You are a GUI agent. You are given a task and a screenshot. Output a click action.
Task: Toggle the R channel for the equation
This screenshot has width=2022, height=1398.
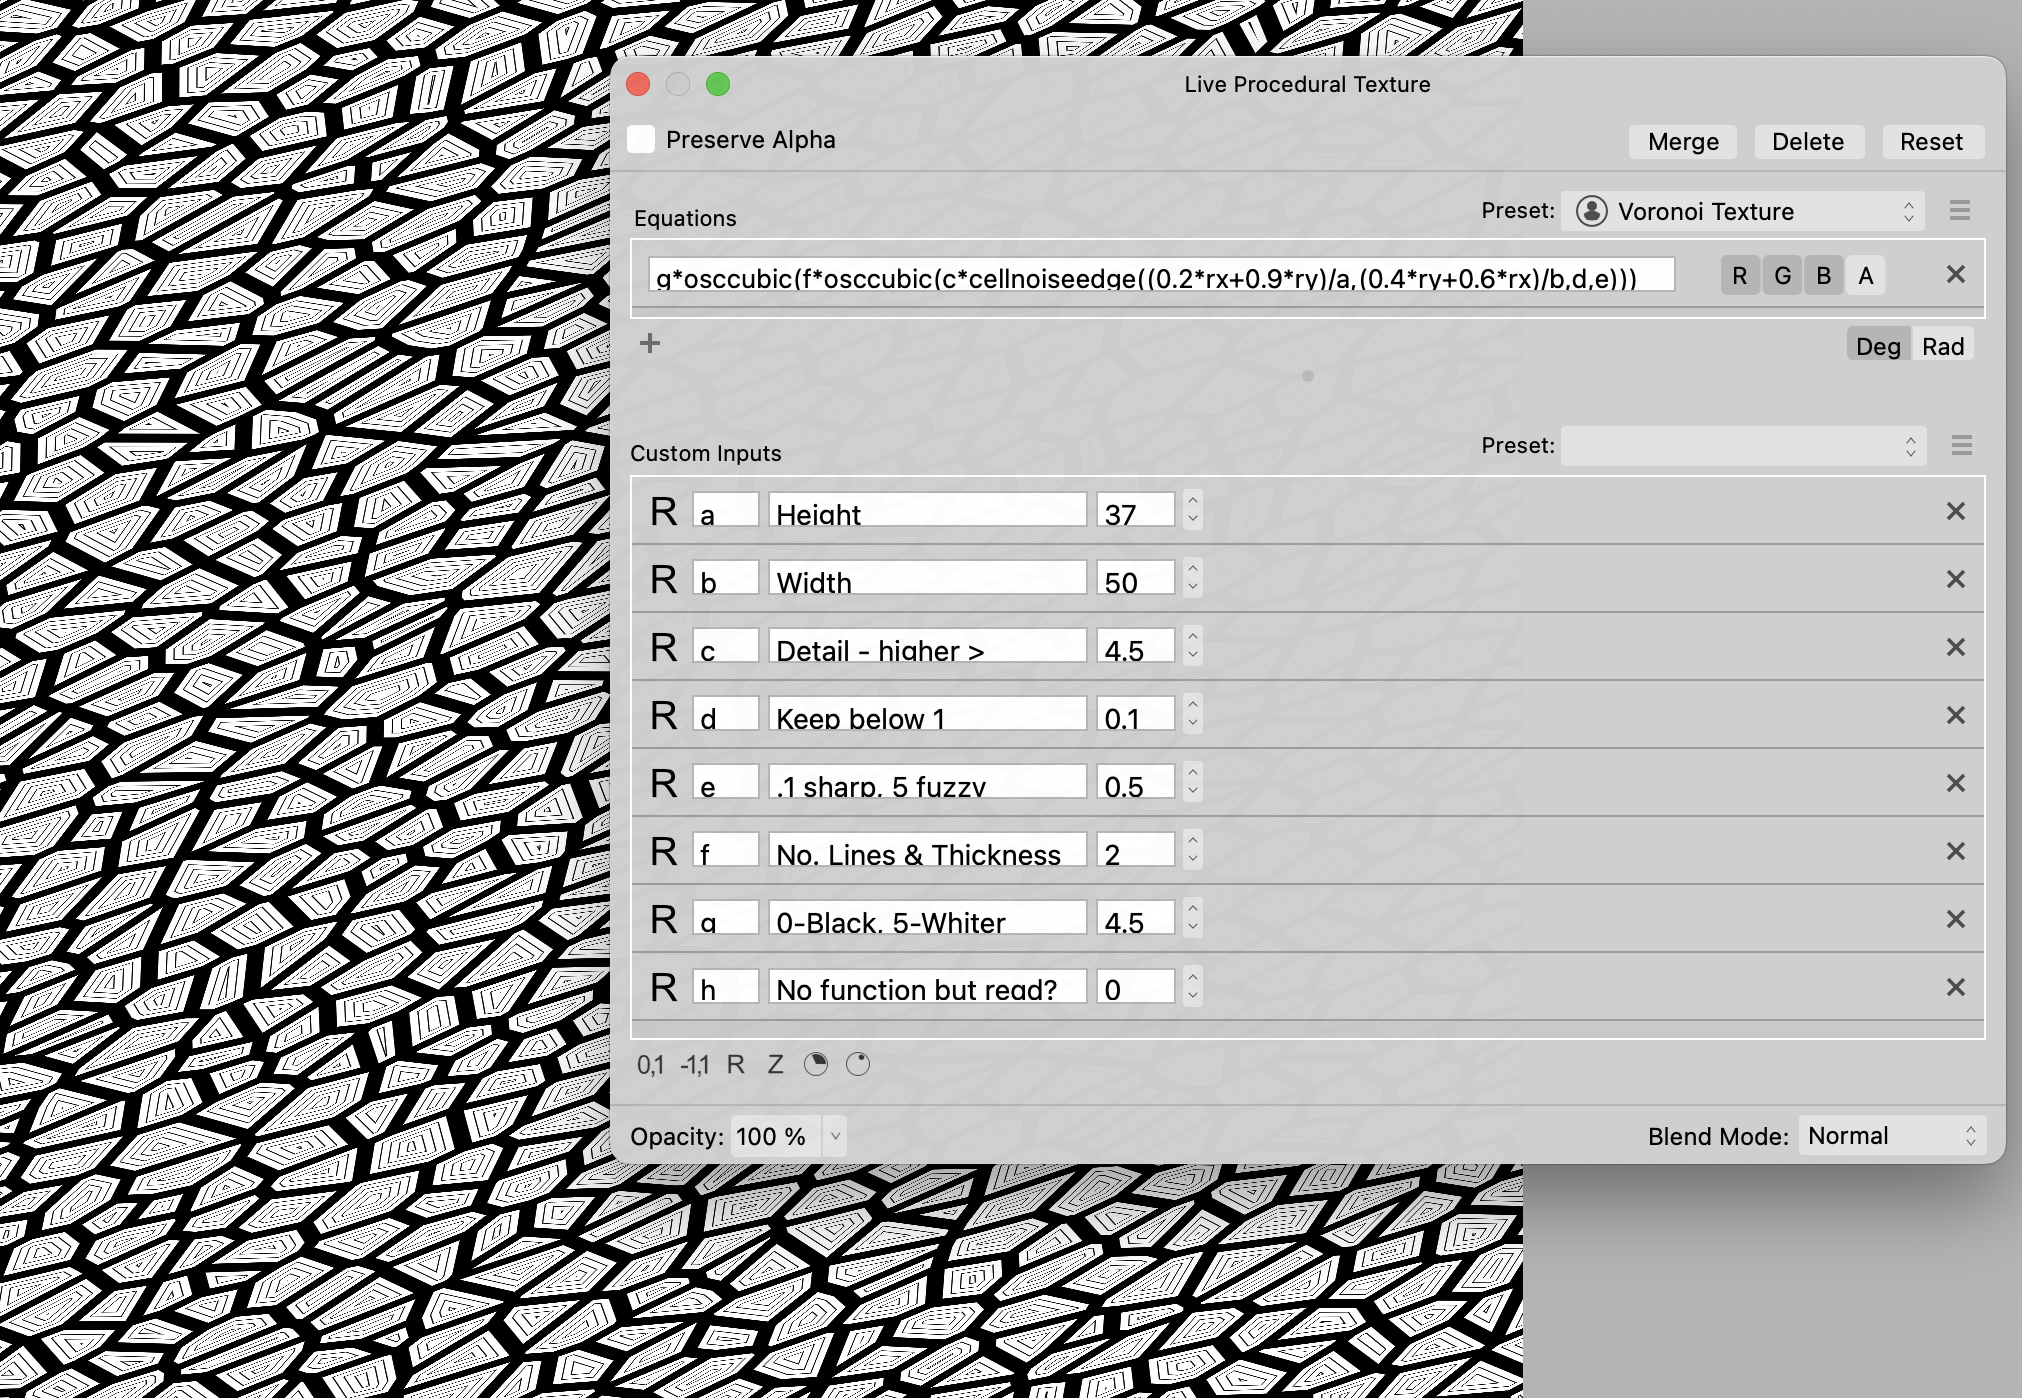pos(1740,276)
